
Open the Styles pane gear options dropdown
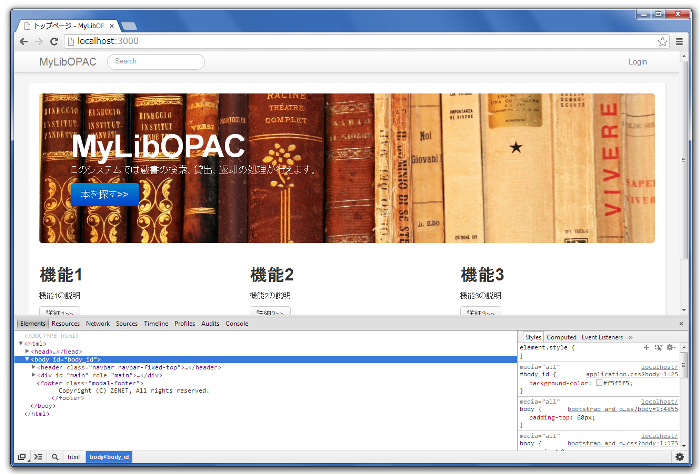(x=671, y=347)
